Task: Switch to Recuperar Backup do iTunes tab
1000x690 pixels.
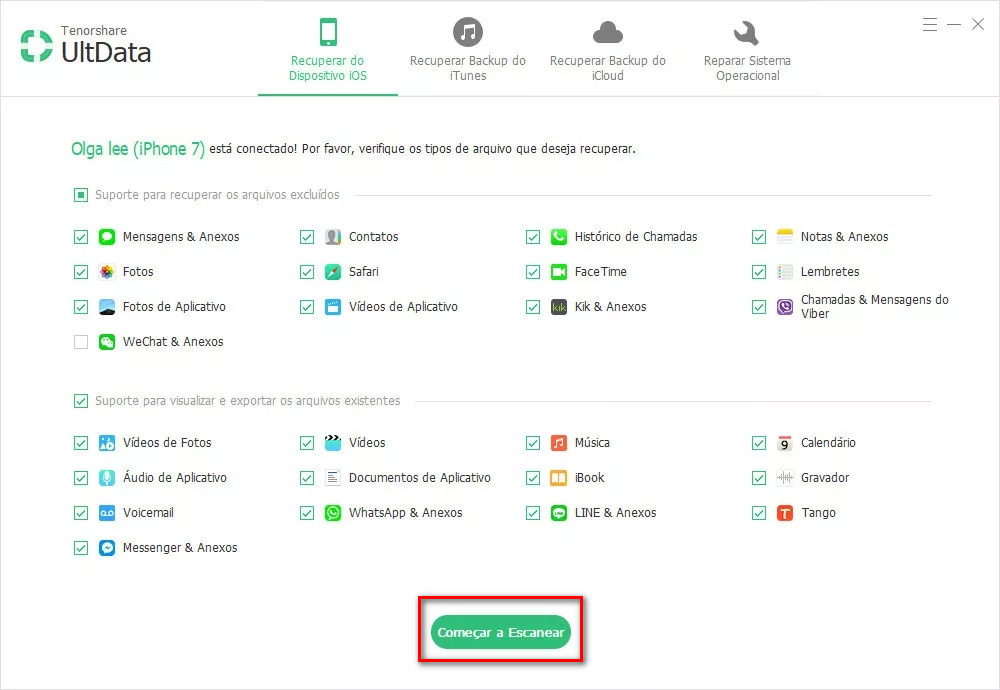Action: (x=467, y=51)
